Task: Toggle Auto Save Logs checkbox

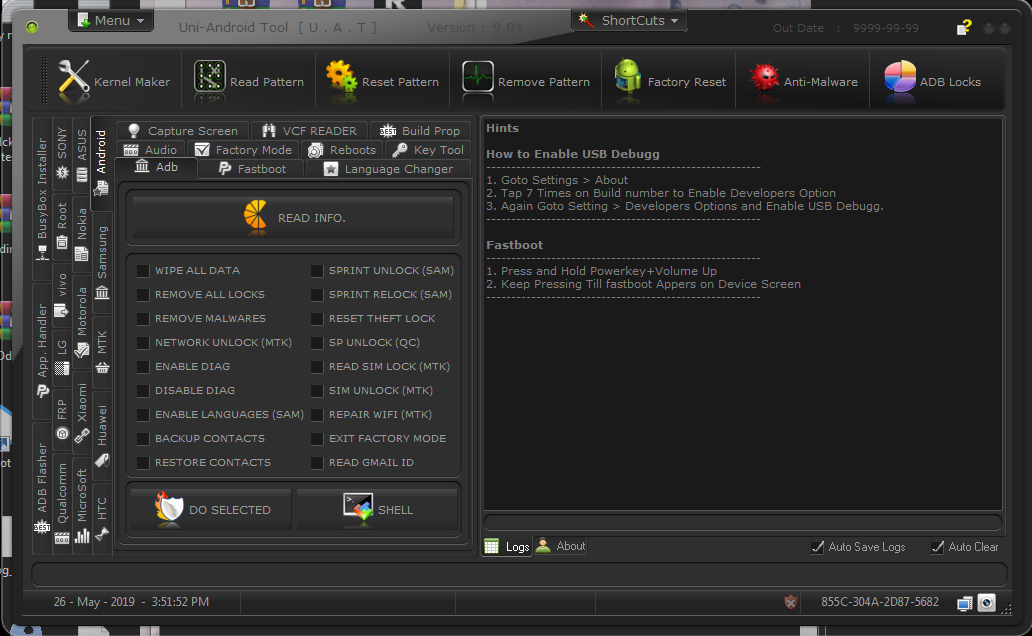Action: [x=817, y=547]
